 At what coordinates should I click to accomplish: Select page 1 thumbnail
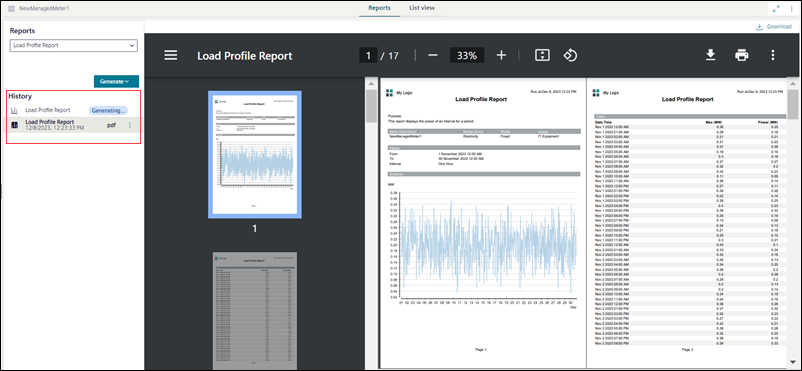pos(255,155)
